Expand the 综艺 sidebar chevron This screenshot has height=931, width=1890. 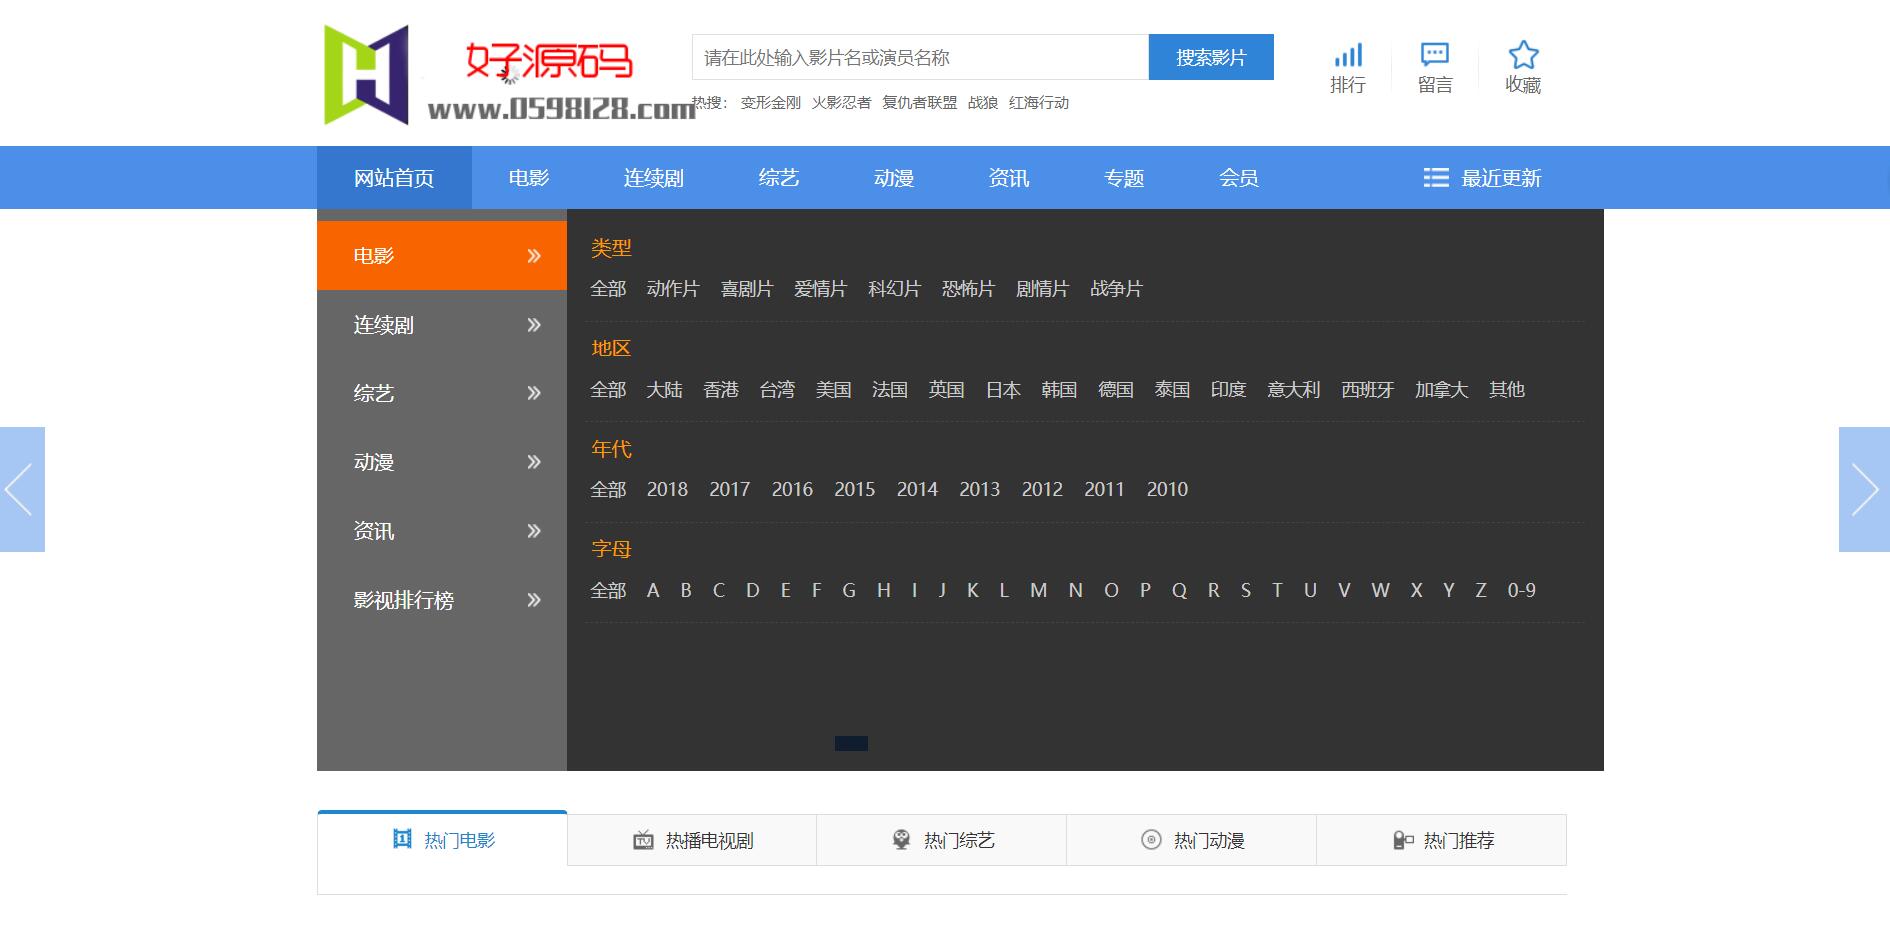click(534, 393)
